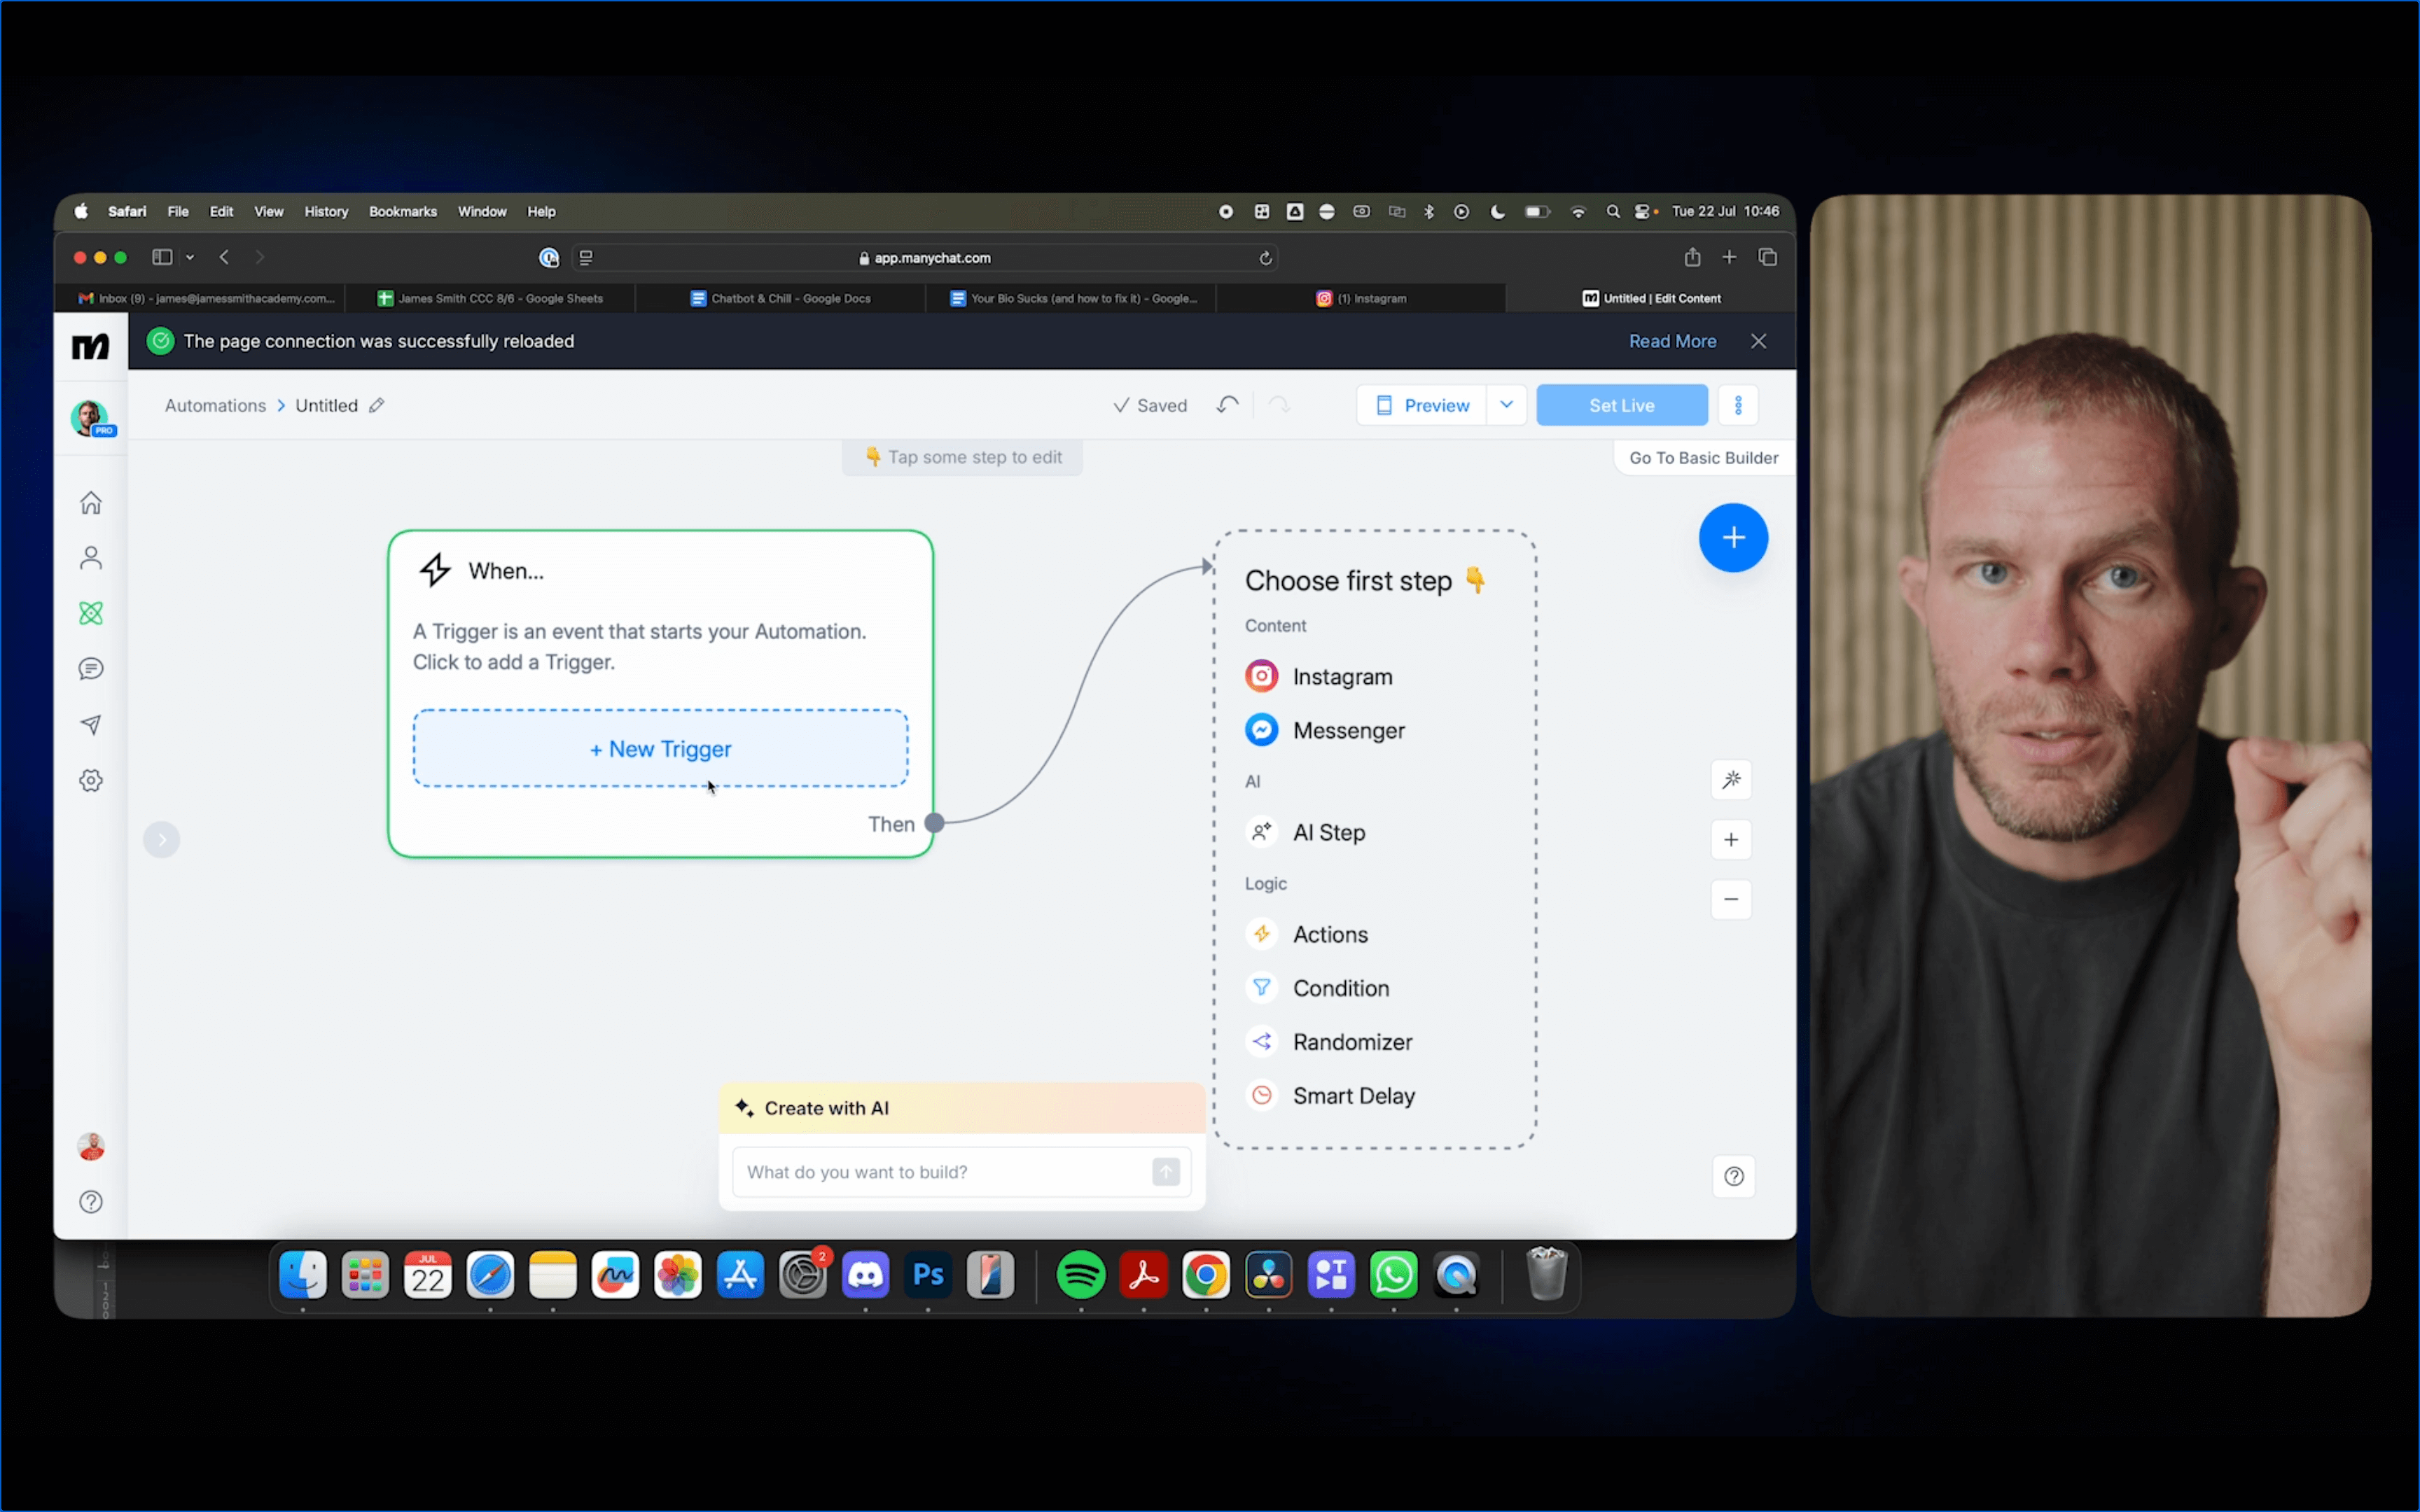Open Safari Bookmarks menu
Viewport: 2420px width, 1512px height.
click(403, 212)
